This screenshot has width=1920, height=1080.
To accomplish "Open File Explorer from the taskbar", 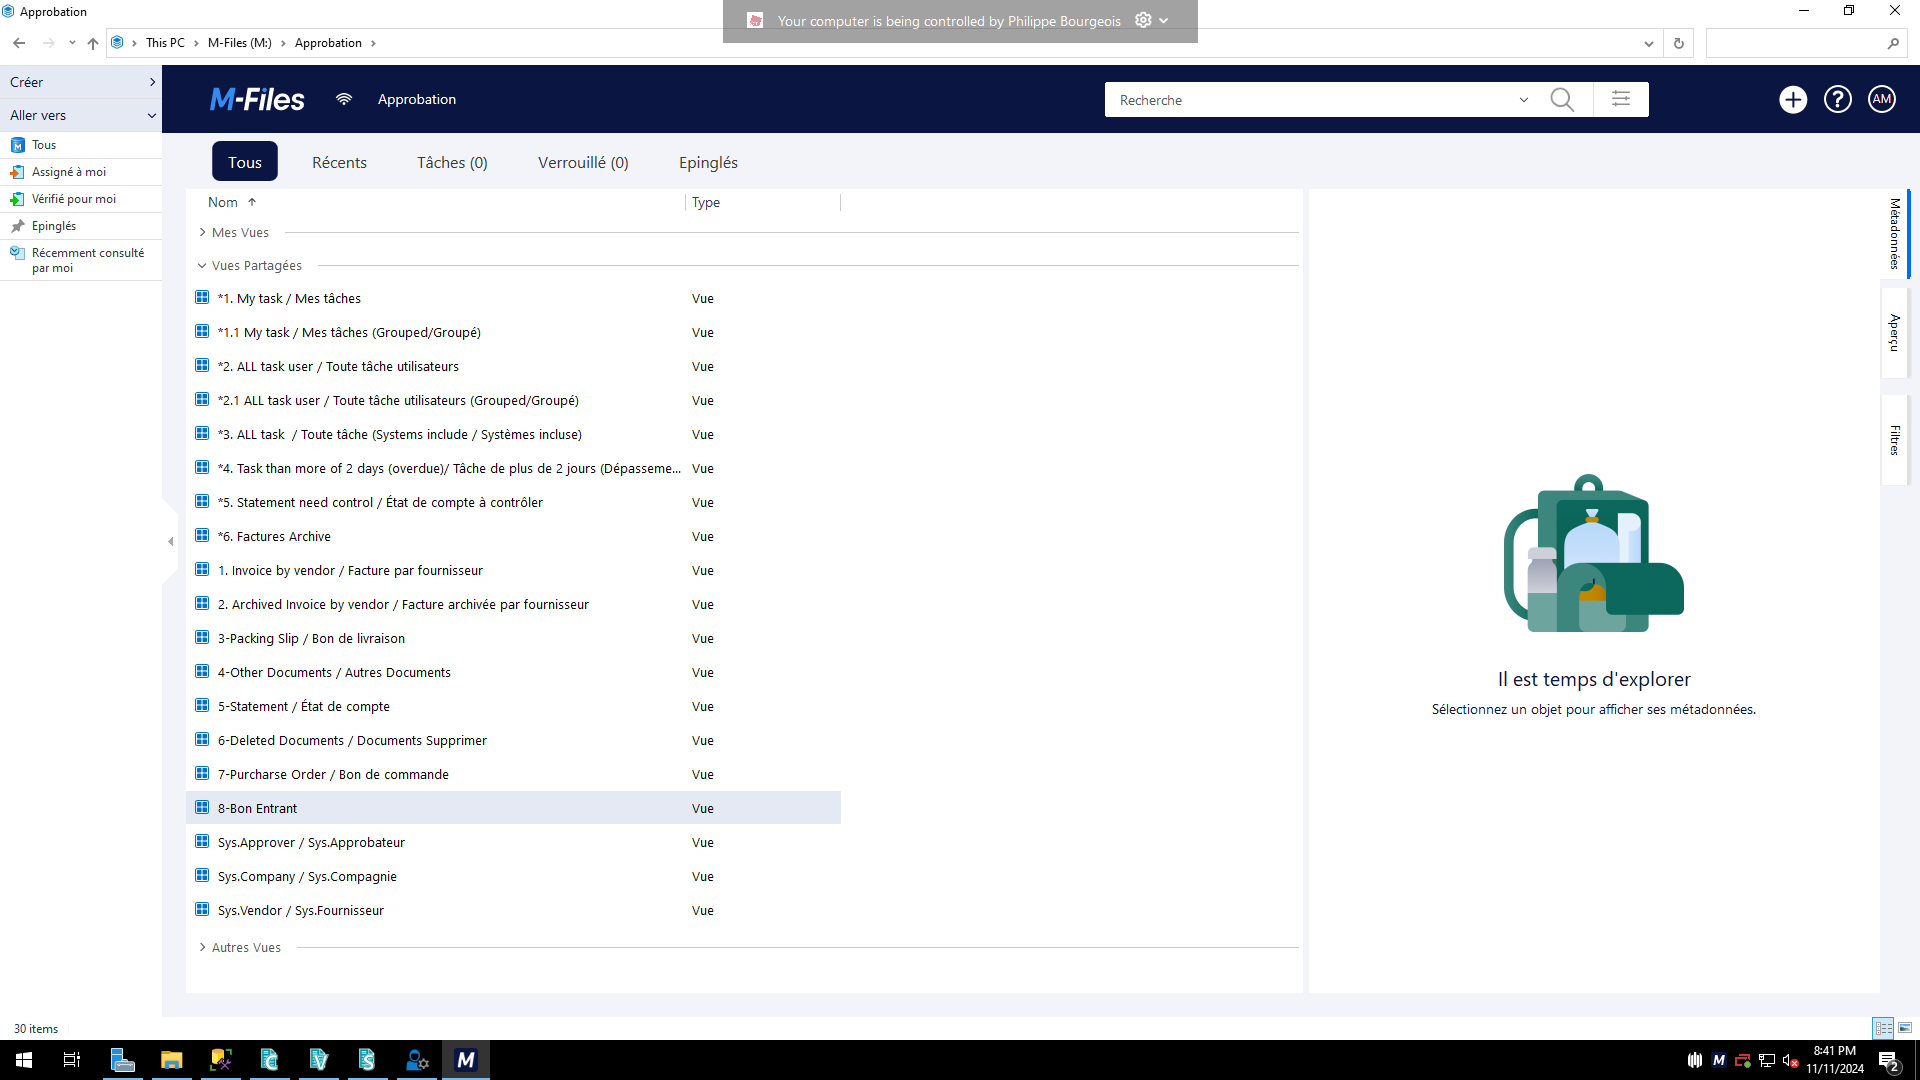I will tap(172, 1060).
